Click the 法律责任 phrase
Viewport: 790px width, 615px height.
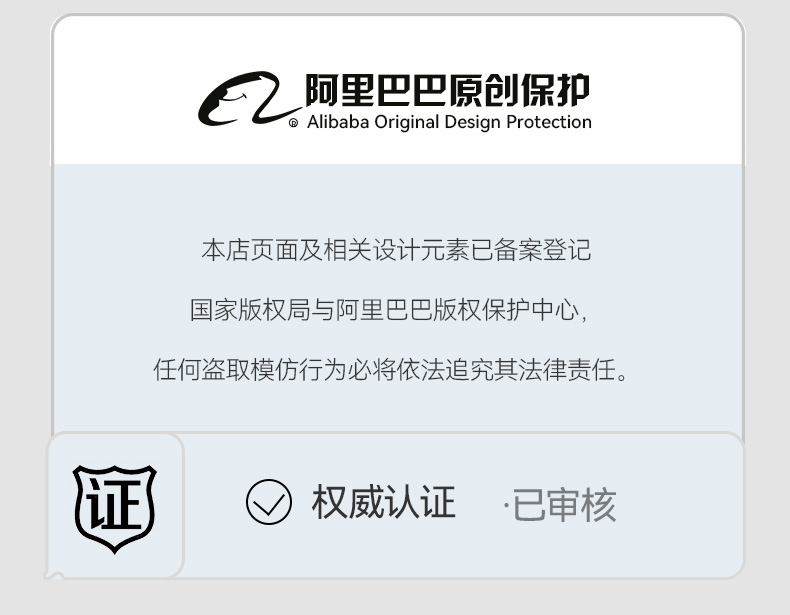point(567,370)
